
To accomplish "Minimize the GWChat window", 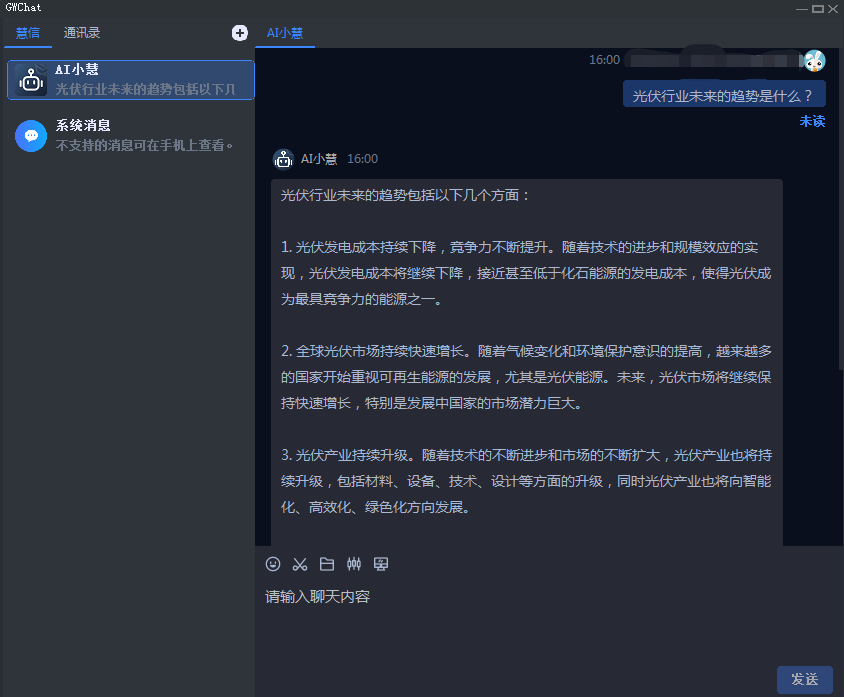I will [x=801, y=9].
